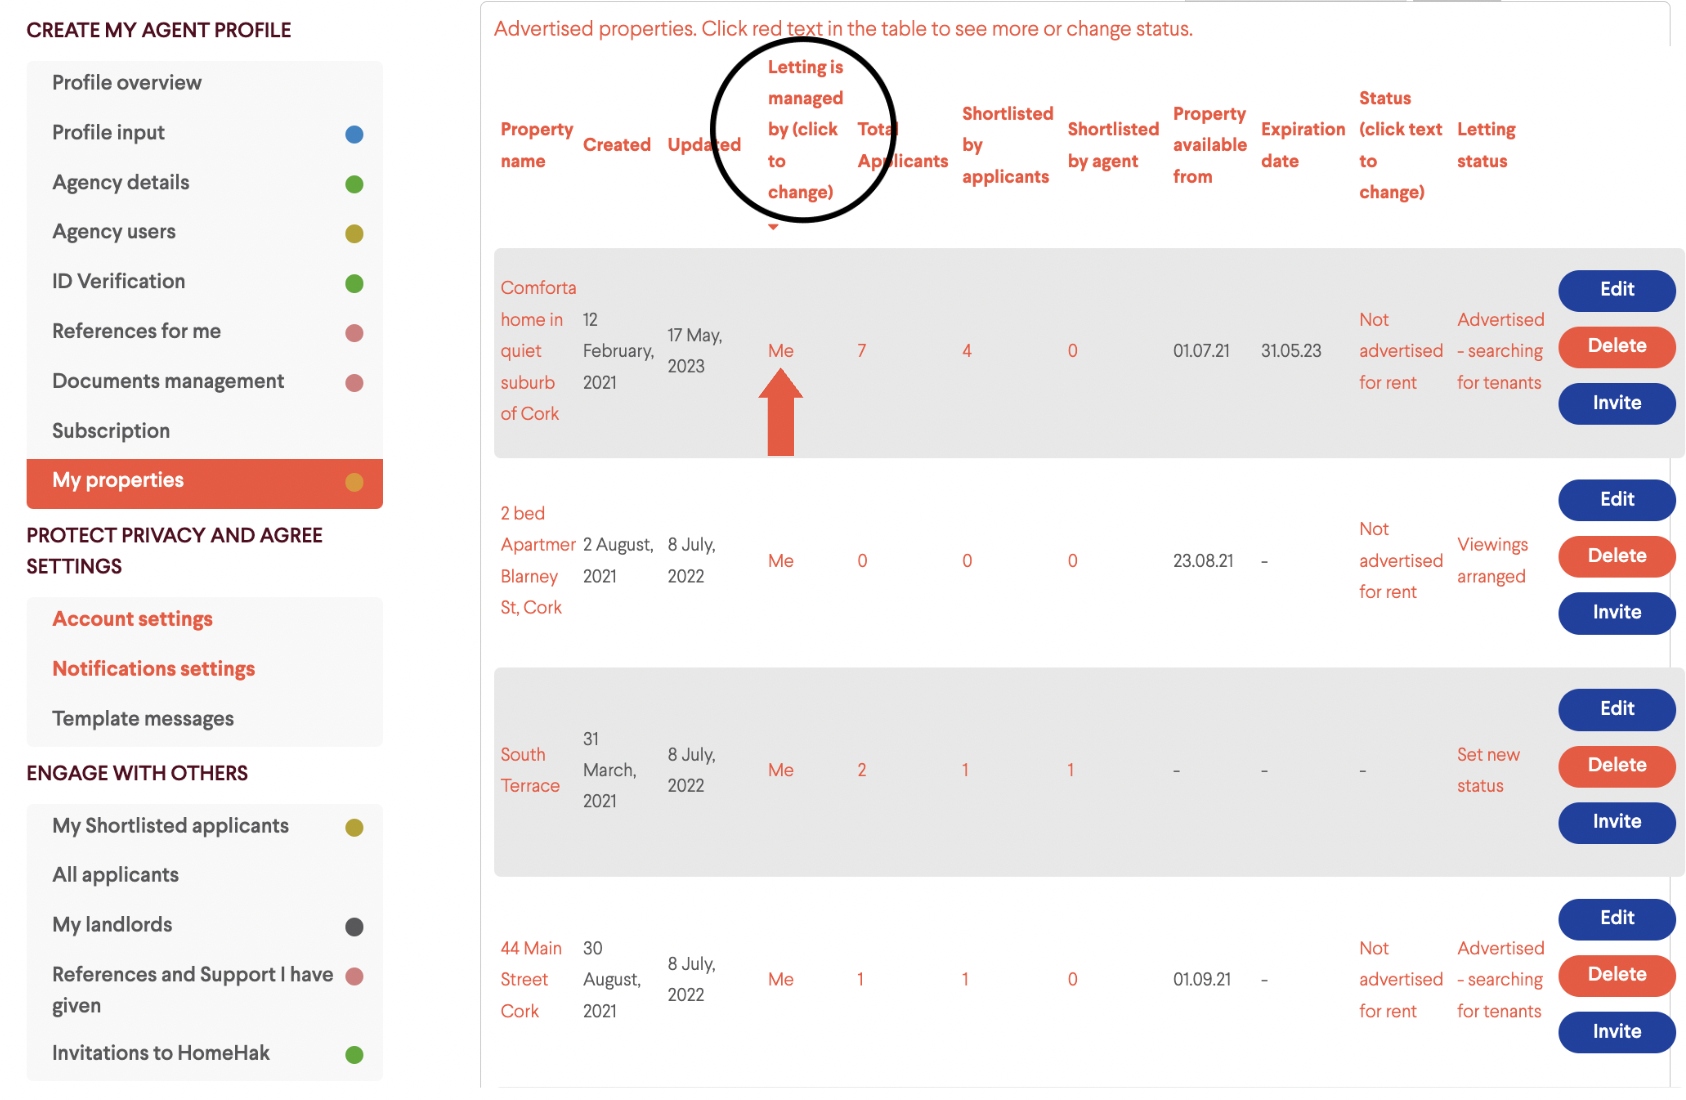The width and height of the screenshot is (1686, 1100).
Task: Sort by Letting is managed by column
Action: (x=805, y=130)
